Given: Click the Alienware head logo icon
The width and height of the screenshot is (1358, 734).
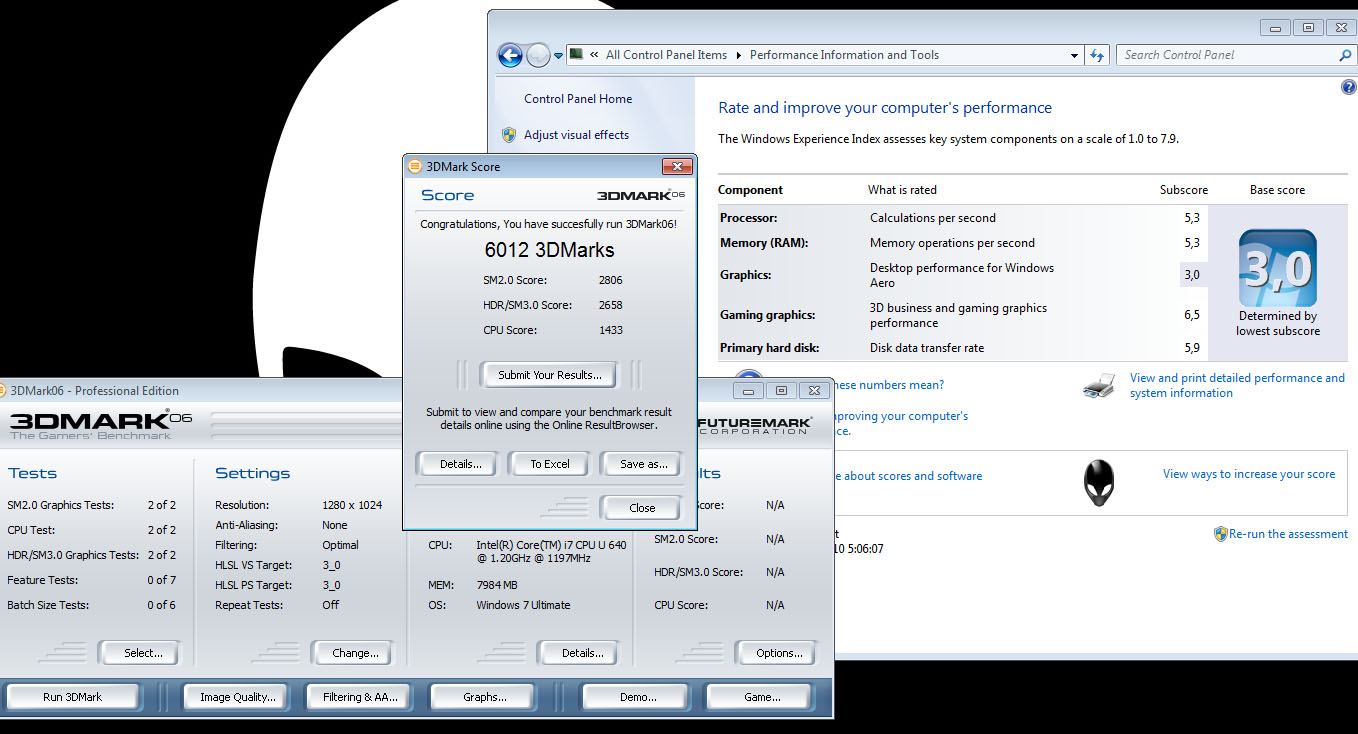Looking at the screenshot, I should [x=1098, y=482].
